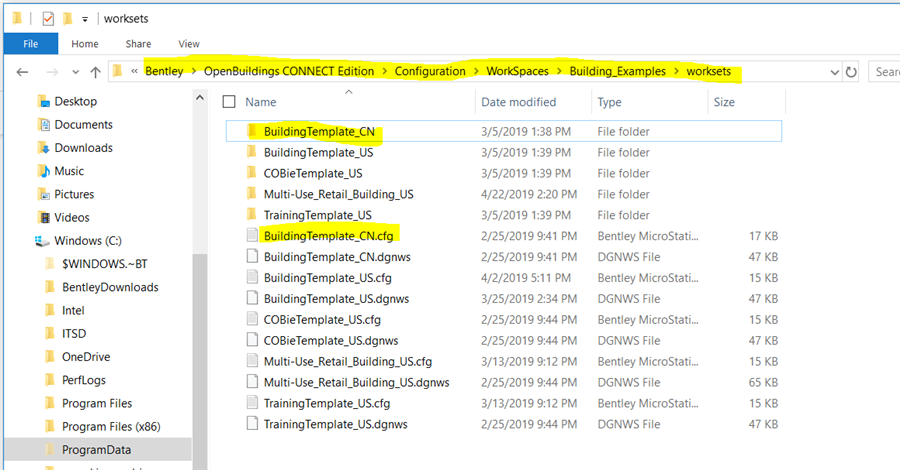This screenshot has width=900, height=470.
Task: Sort by the Type column header
Action: (609, 102)
